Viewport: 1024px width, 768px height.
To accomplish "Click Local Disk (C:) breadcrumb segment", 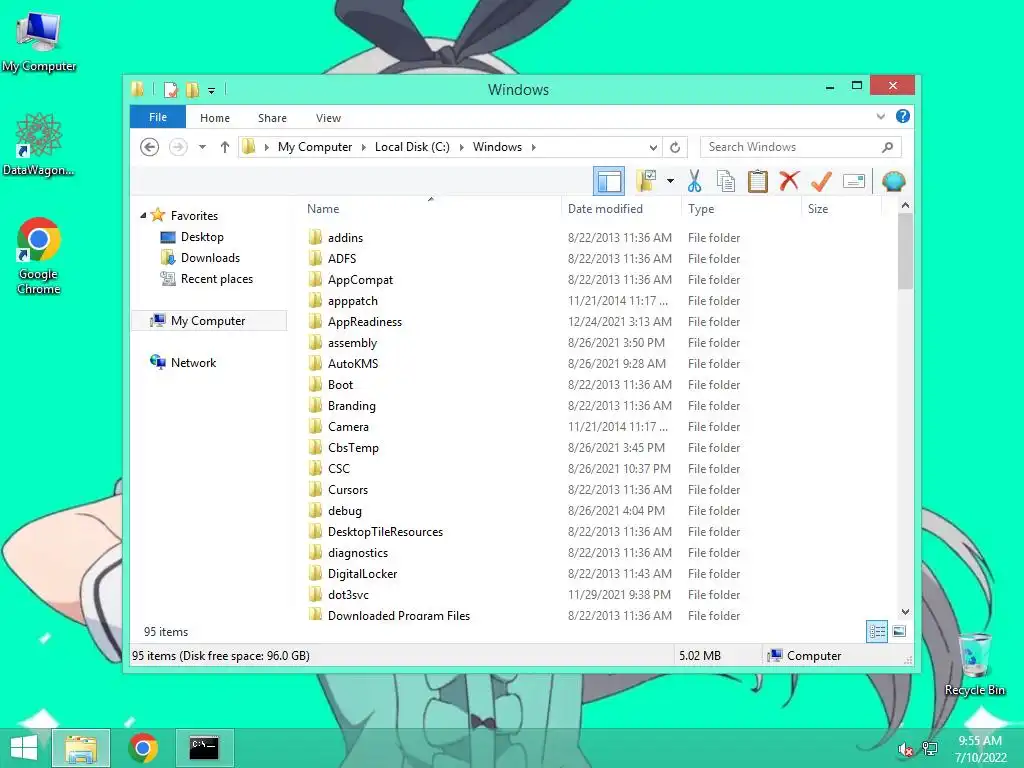I will (412, 147).
